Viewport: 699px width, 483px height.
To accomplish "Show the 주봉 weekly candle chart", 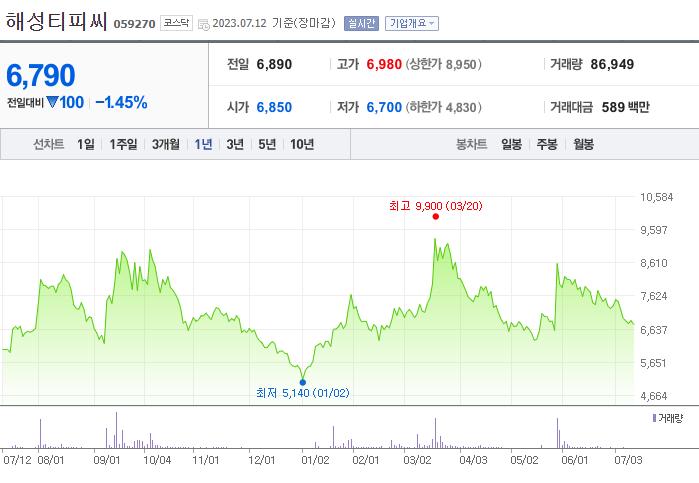I will coord(547,144).
